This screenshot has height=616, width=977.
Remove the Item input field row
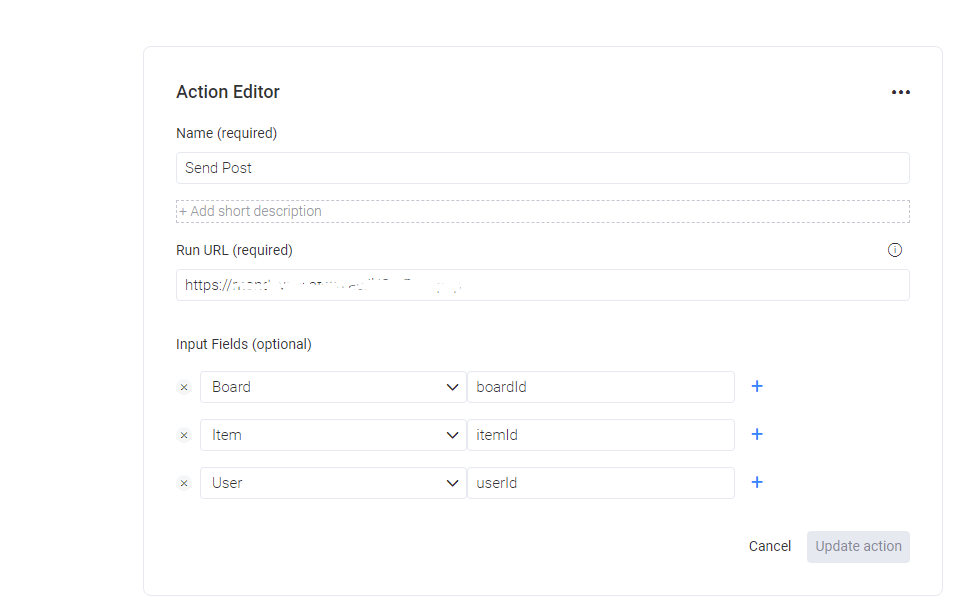click(184, 435)
